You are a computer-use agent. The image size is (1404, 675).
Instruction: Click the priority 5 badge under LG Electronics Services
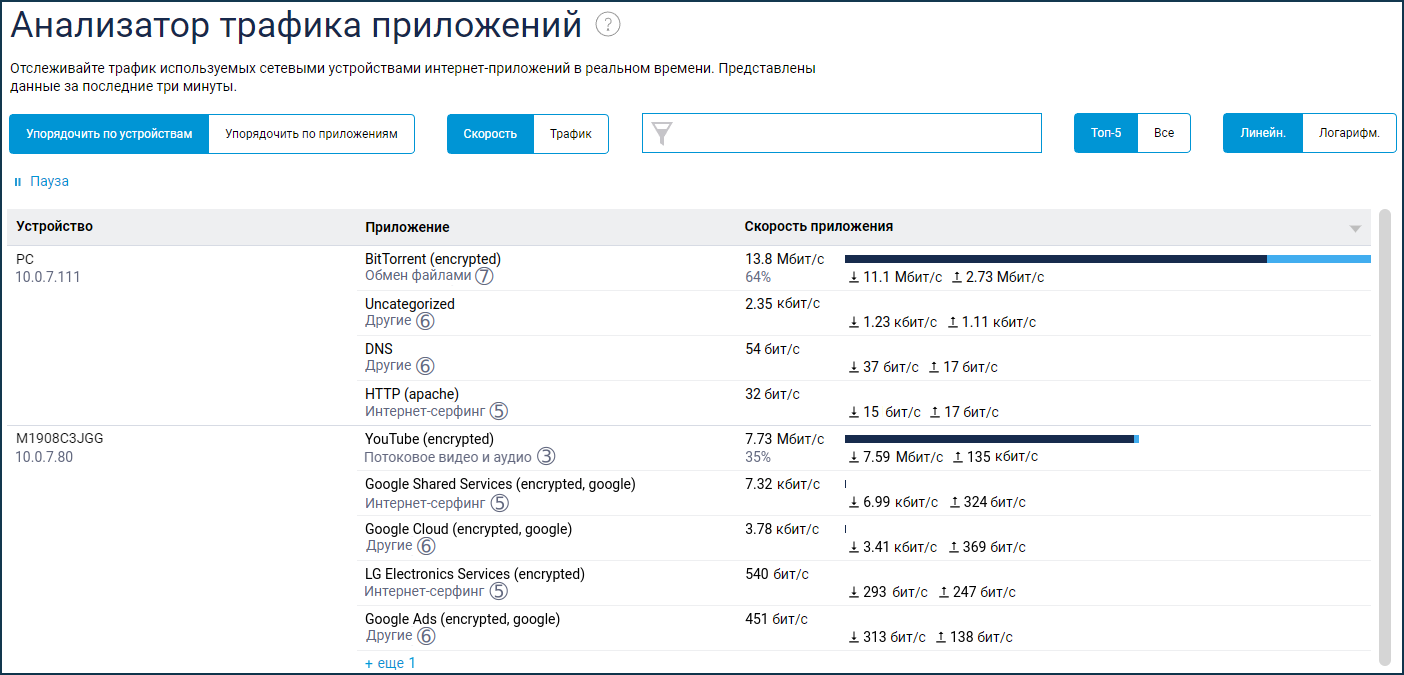pos(499,591)
